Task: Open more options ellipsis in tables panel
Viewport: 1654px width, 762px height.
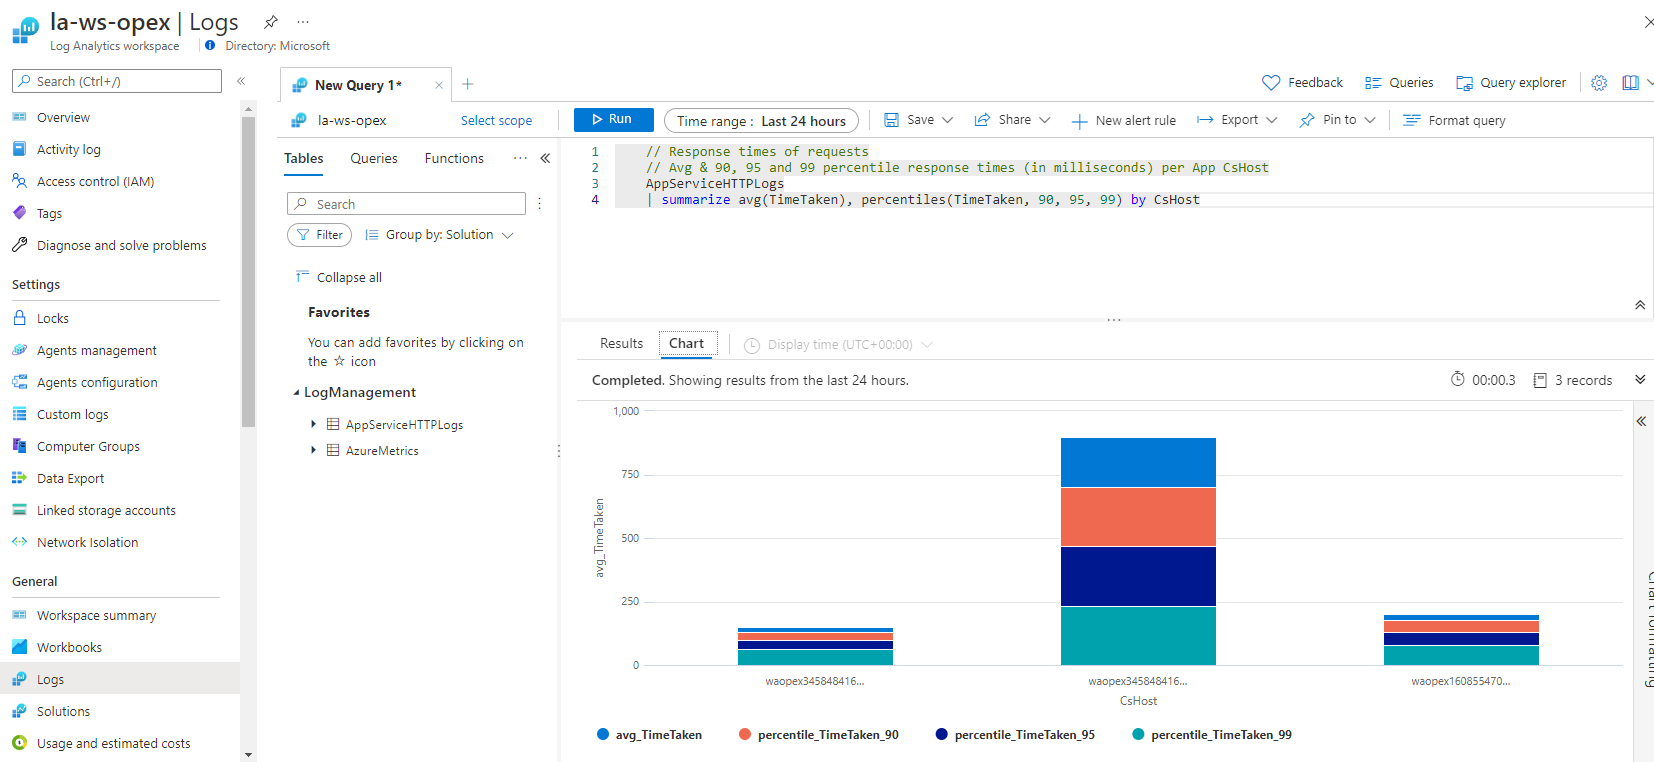Action: pos(520,158)
